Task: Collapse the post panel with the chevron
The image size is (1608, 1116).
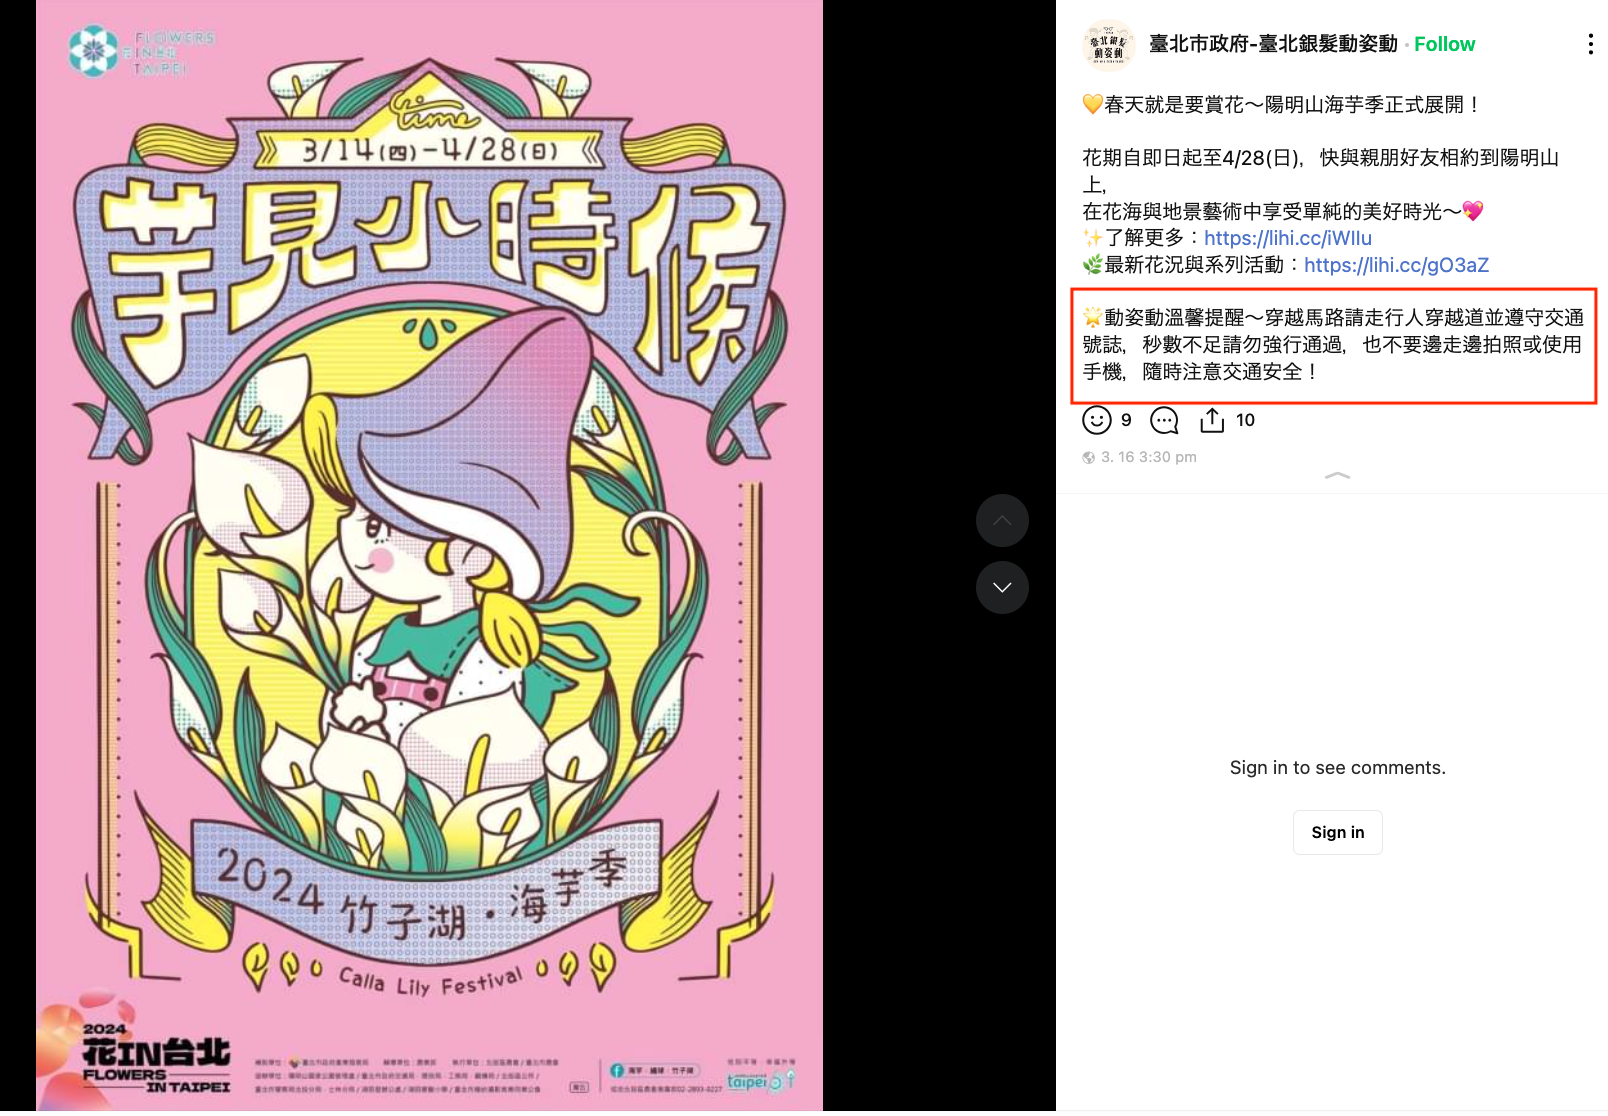Action: coord(1337,476)
